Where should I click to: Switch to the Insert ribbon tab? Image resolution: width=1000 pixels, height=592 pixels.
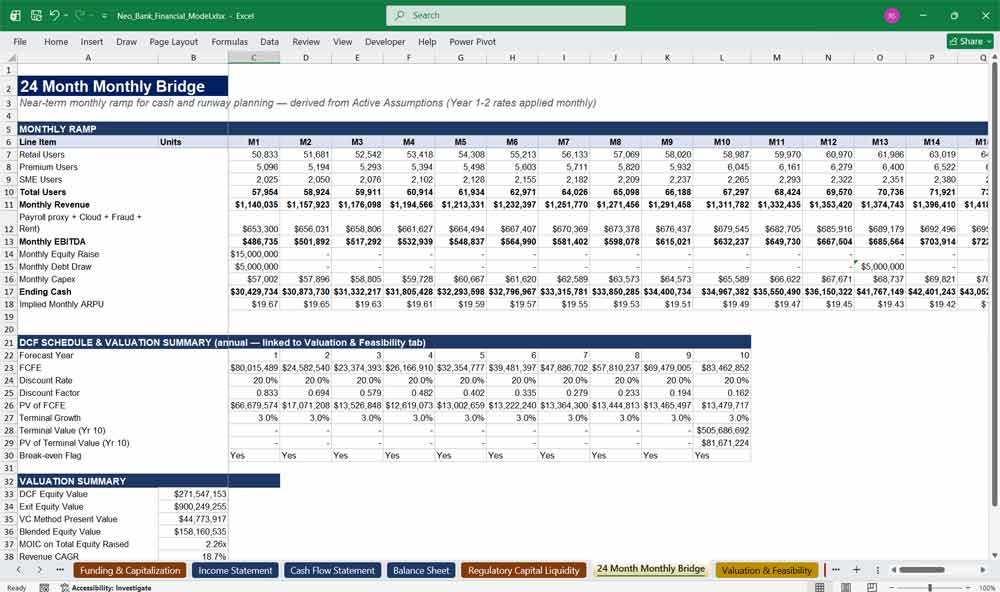coord(92,41)
